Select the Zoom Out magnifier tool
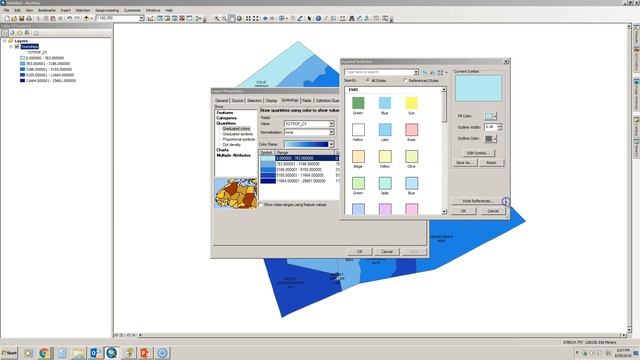Viewport: 640px width, 360px height. click(224, 18)
